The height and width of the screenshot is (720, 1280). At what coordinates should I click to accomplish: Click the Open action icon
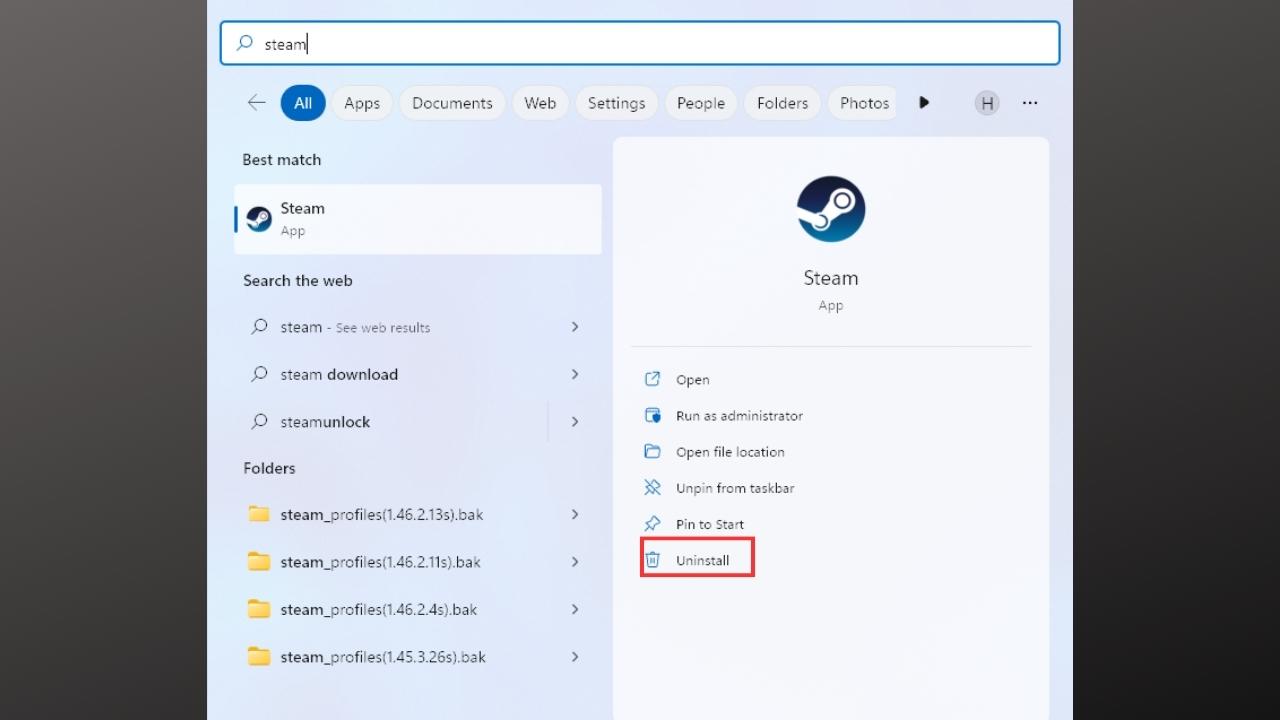[652, 379]
